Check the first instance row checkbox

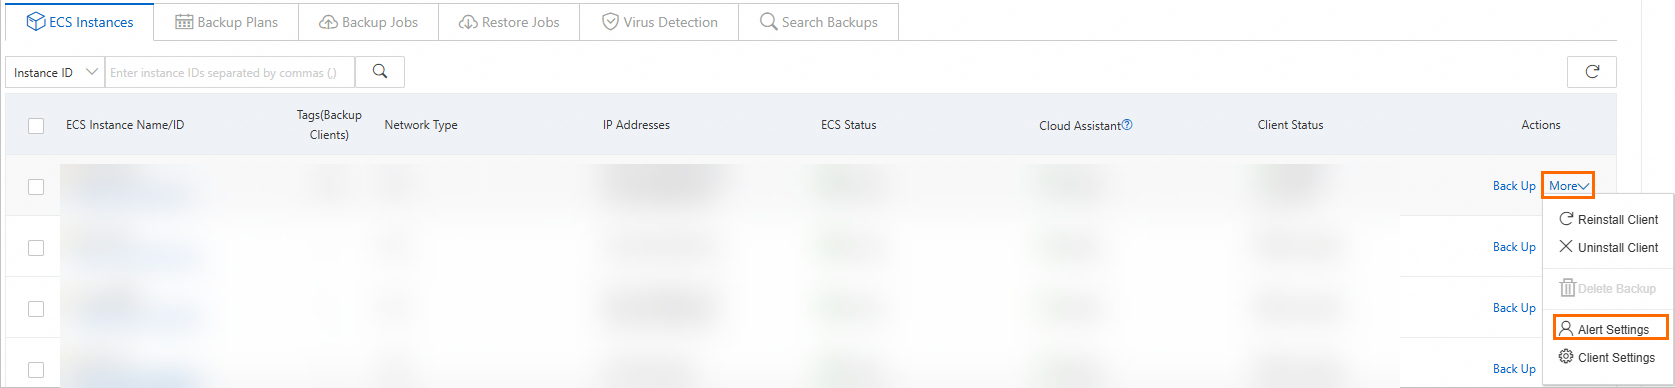click(36, 187)
